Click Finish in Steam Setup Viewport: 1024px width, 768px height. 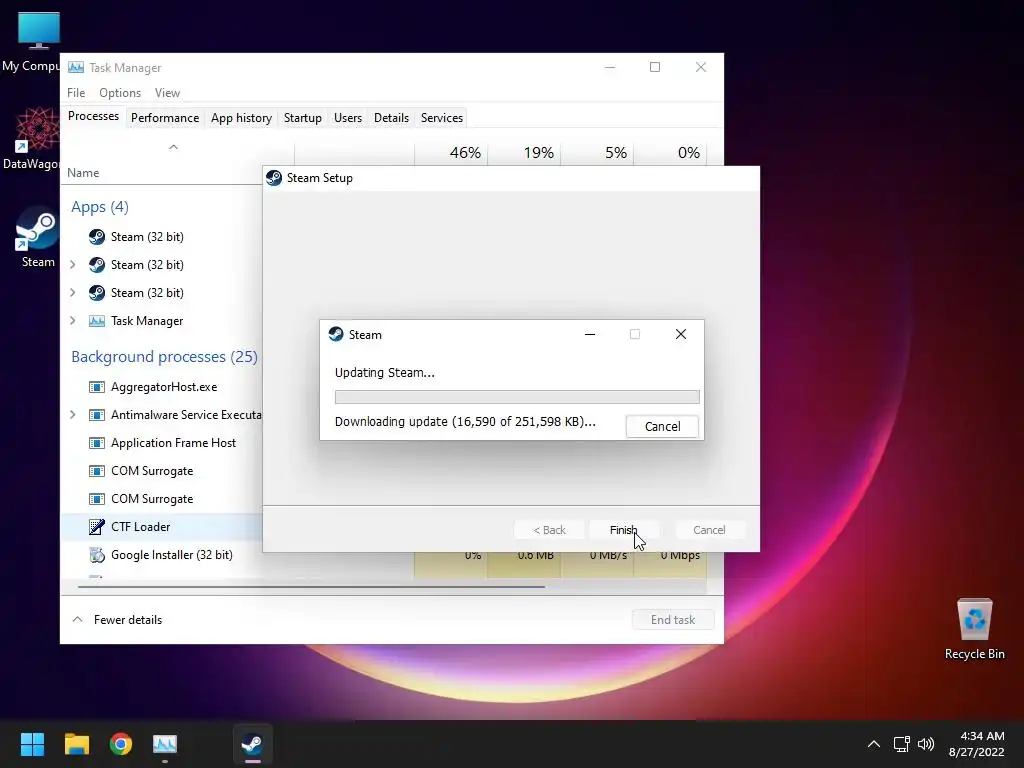pos(623,530)
